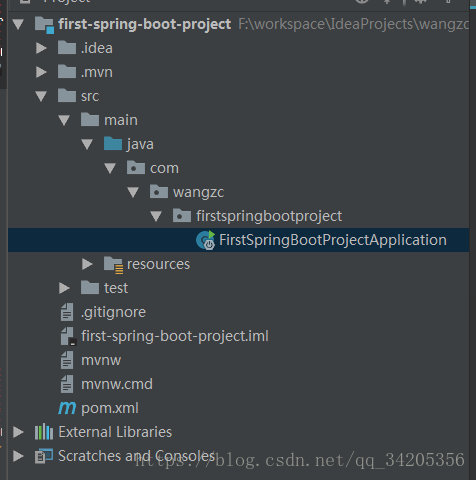476x480 pixels.
Task: Click the Maven pom.xml icon
Action: (67, 408)
